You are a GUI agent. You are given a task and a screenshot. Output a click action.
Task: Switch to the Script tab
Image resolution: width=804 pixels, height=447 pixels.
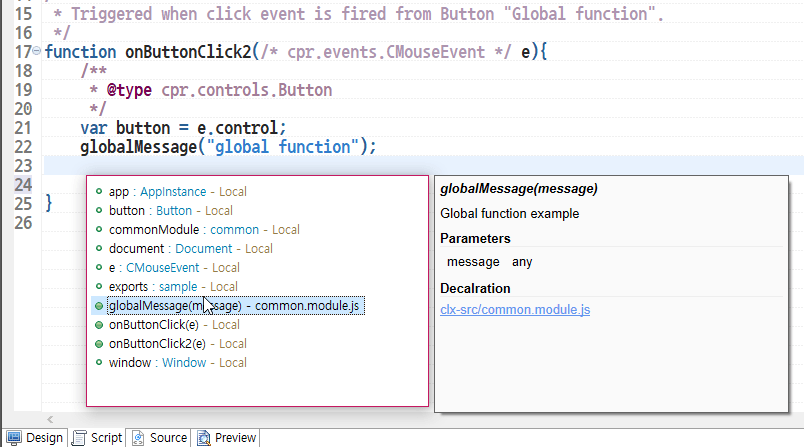pyautogui.click(x=97, y=438)
